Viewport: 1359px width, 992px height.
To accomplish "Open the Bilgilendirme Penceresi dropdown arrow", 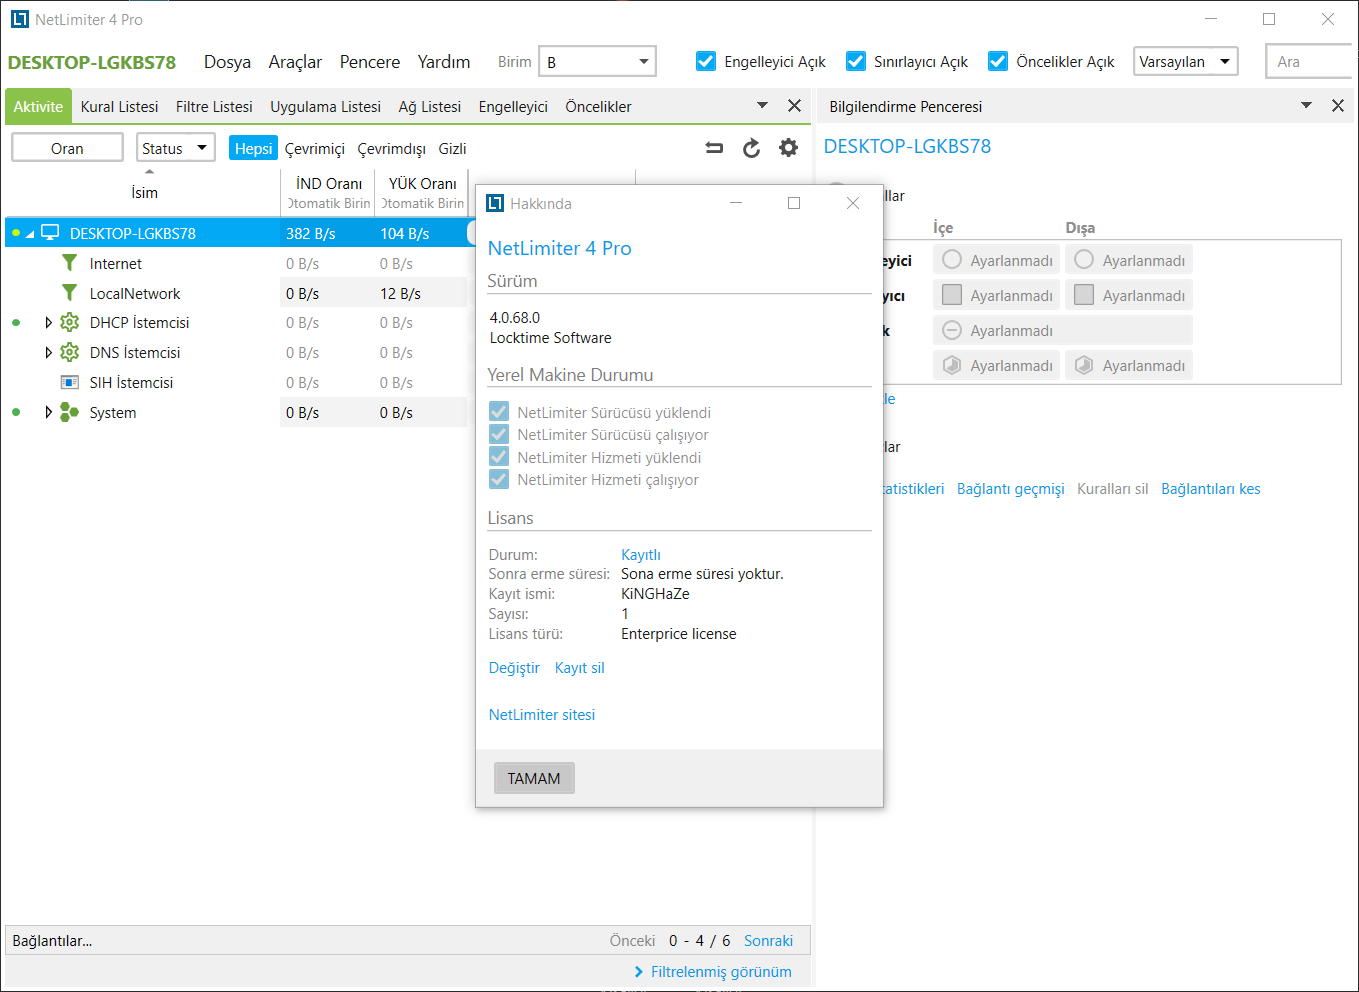I will tap(1306, 105).
